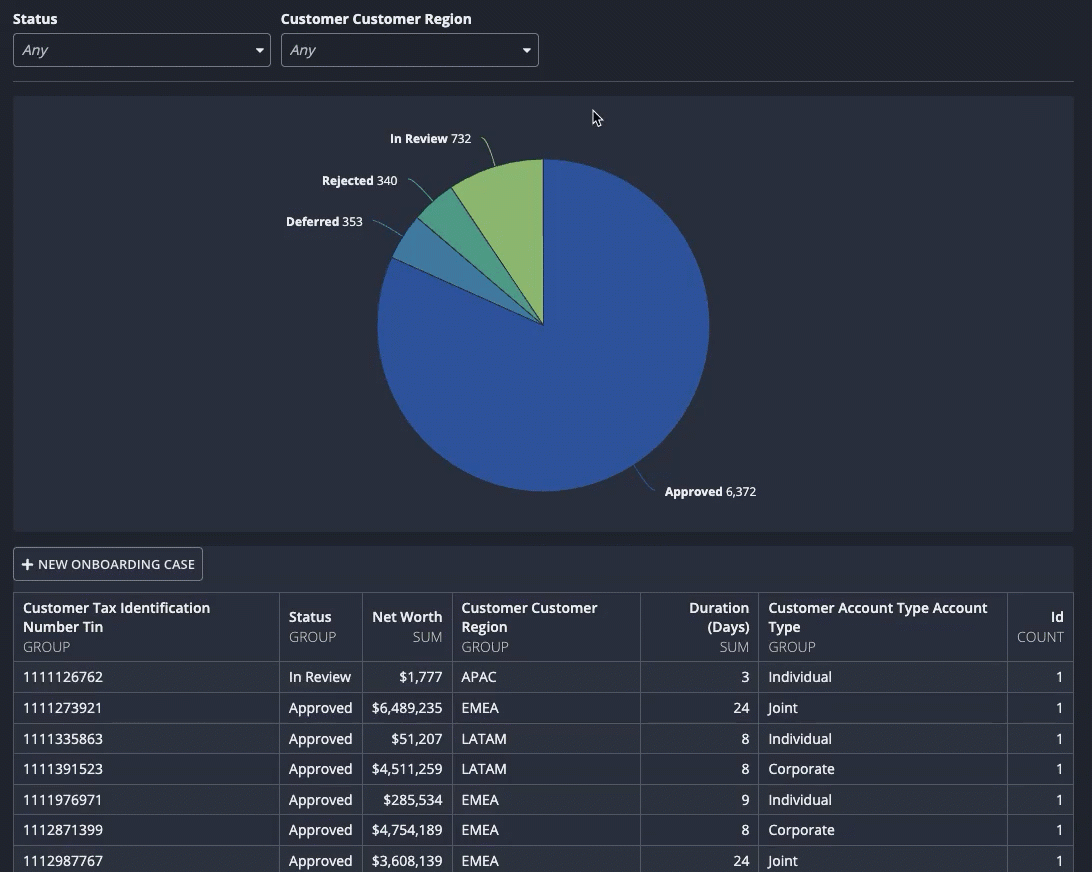
Task: Click Customer Account Type column header
Action: click(883, 627)
